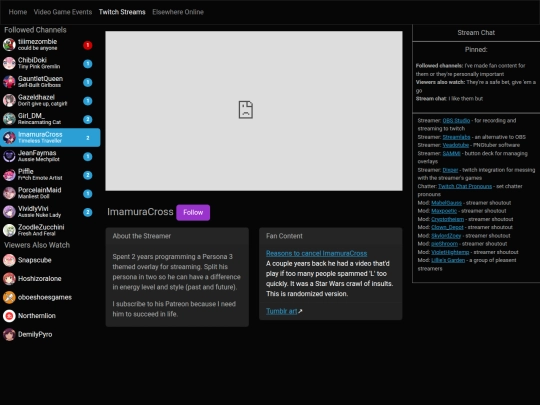Click the broken video placeholder icon

(x=246, y=110)
